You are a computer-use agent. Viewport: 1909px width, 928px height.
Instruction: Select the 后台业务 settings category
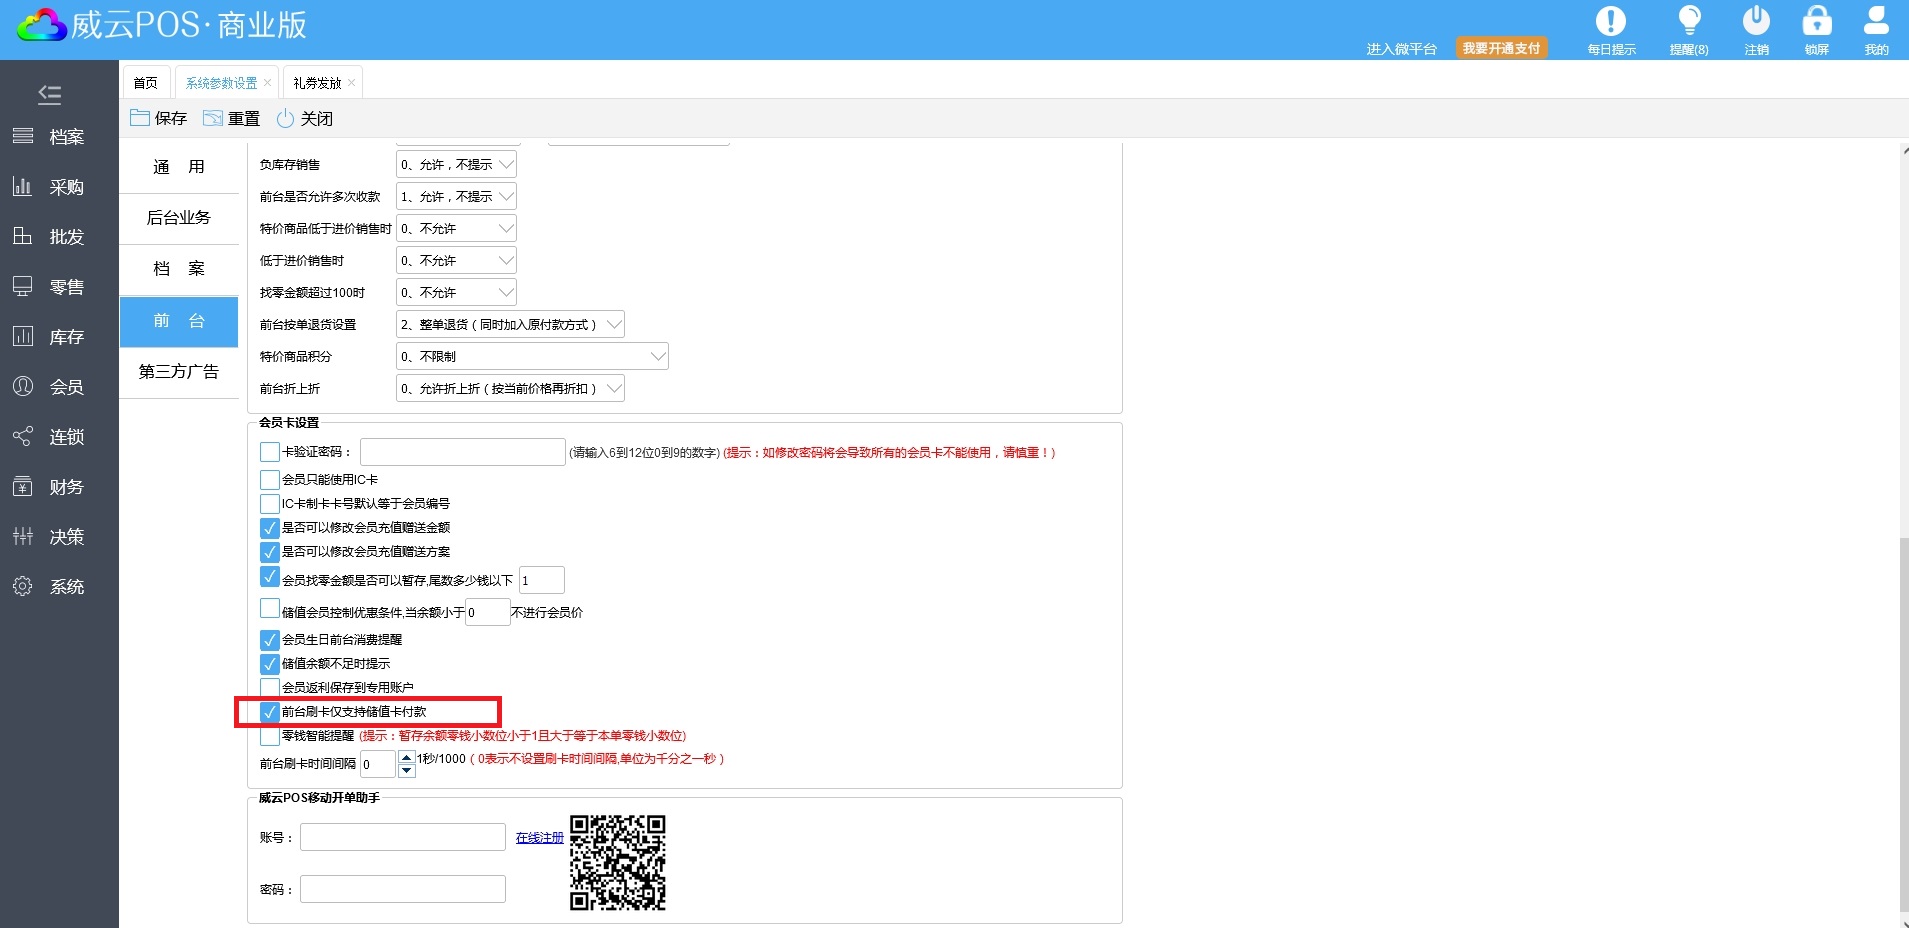pyautogui.click(x=179, y=218)
